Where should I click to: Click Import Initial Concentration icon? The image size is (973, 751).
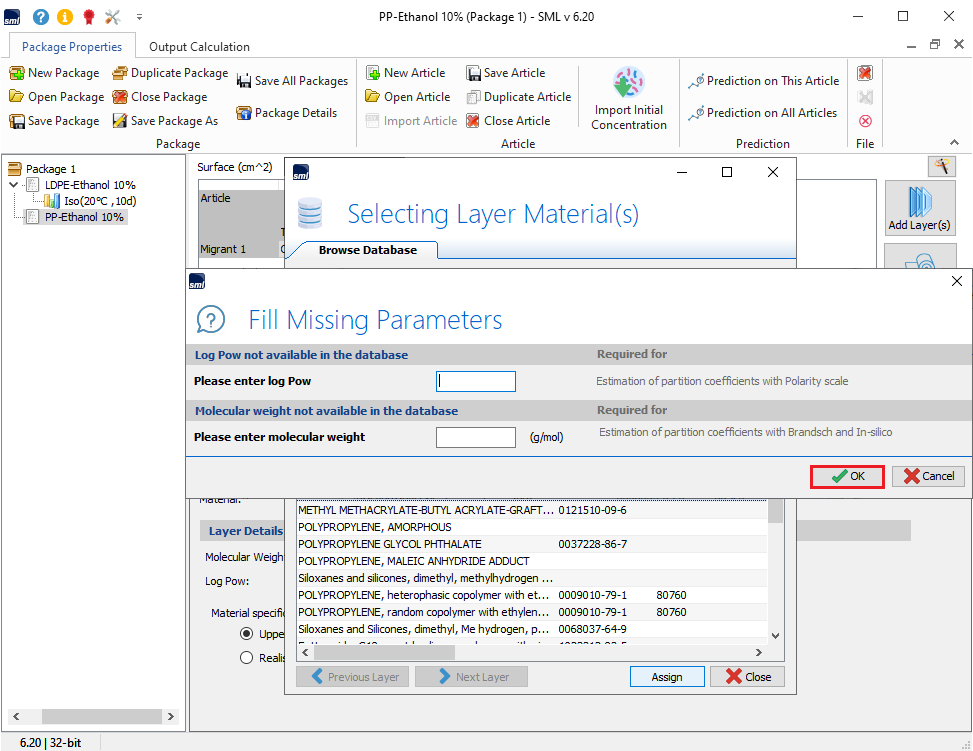click(629, 83)
